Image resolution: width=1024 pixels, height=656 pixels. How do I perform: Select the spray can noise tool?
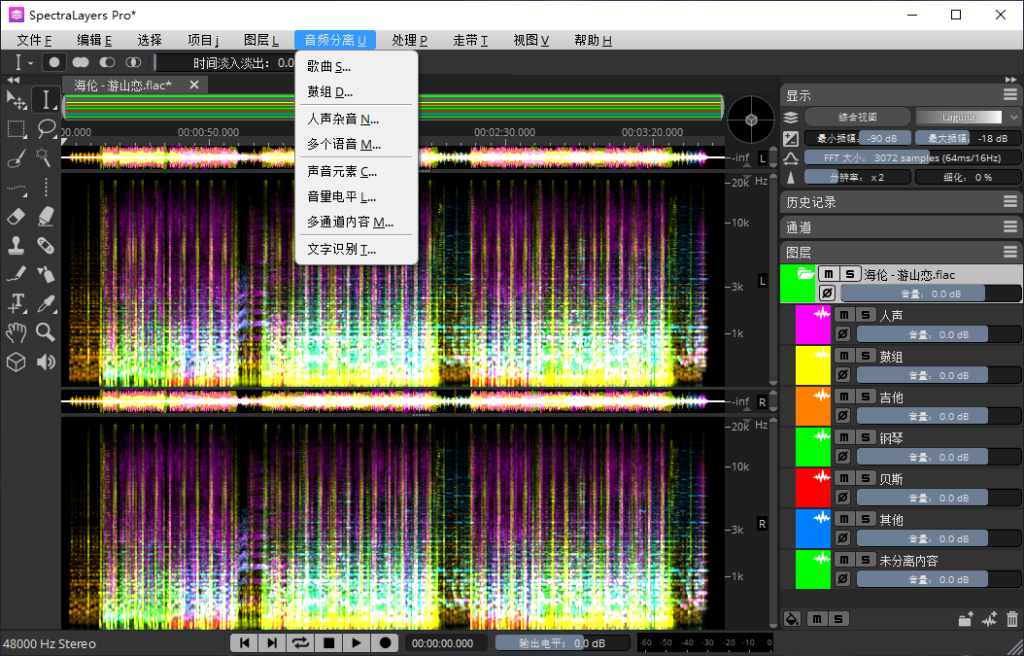(x=46, y=274)
